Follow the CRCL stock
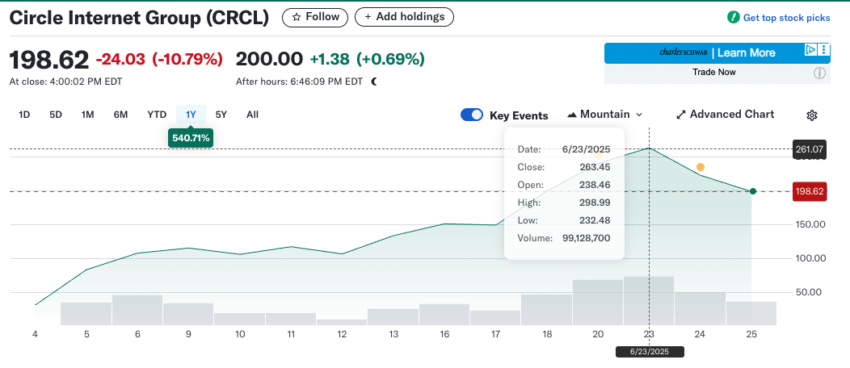This screenshot has height=368, width=850. 315,17
